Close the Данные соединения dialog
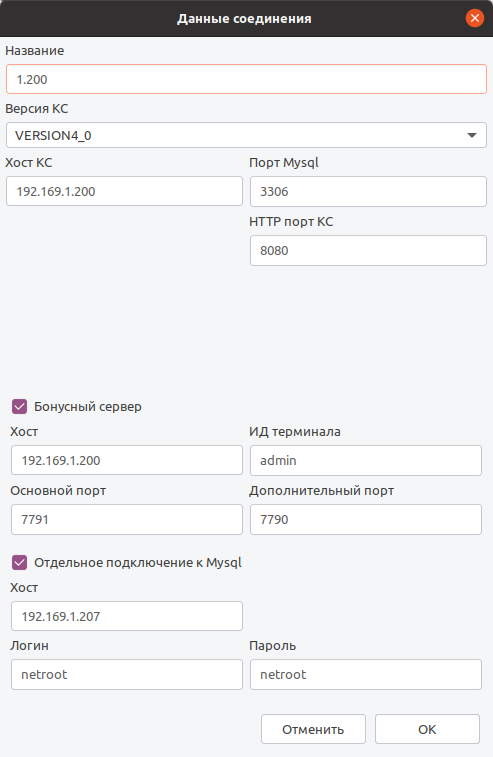This screenshot has height=757, width=493. pyautogui.click(x=475, y=18)
